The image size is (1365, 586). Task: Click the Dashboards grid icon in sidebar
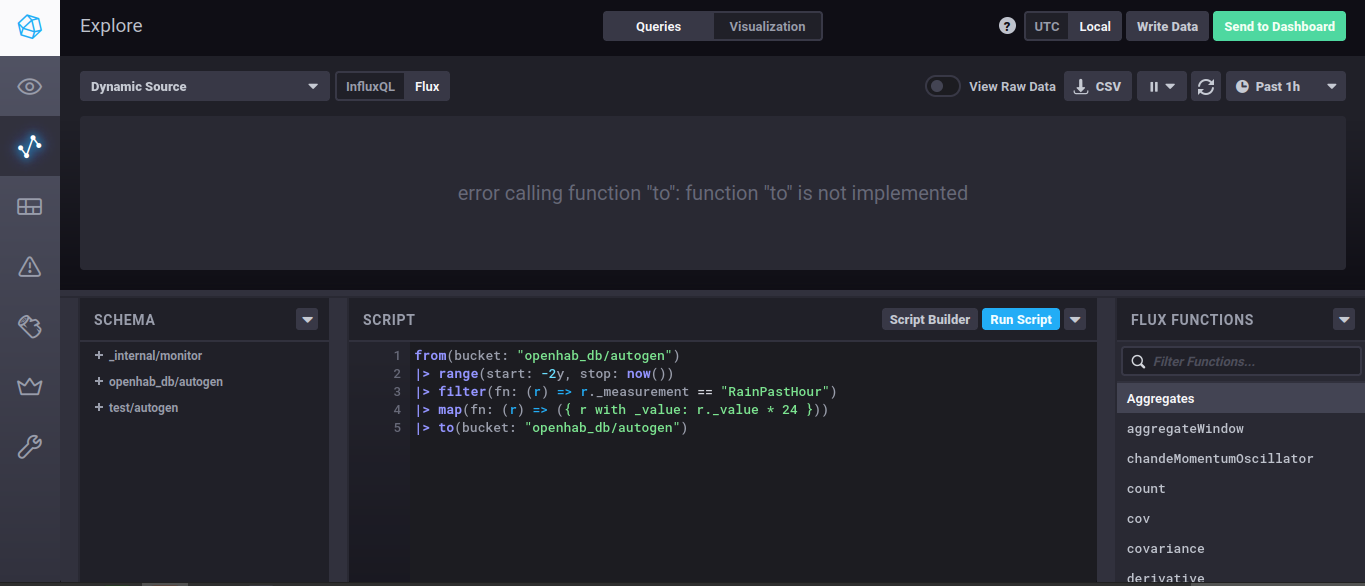point(29,207)
